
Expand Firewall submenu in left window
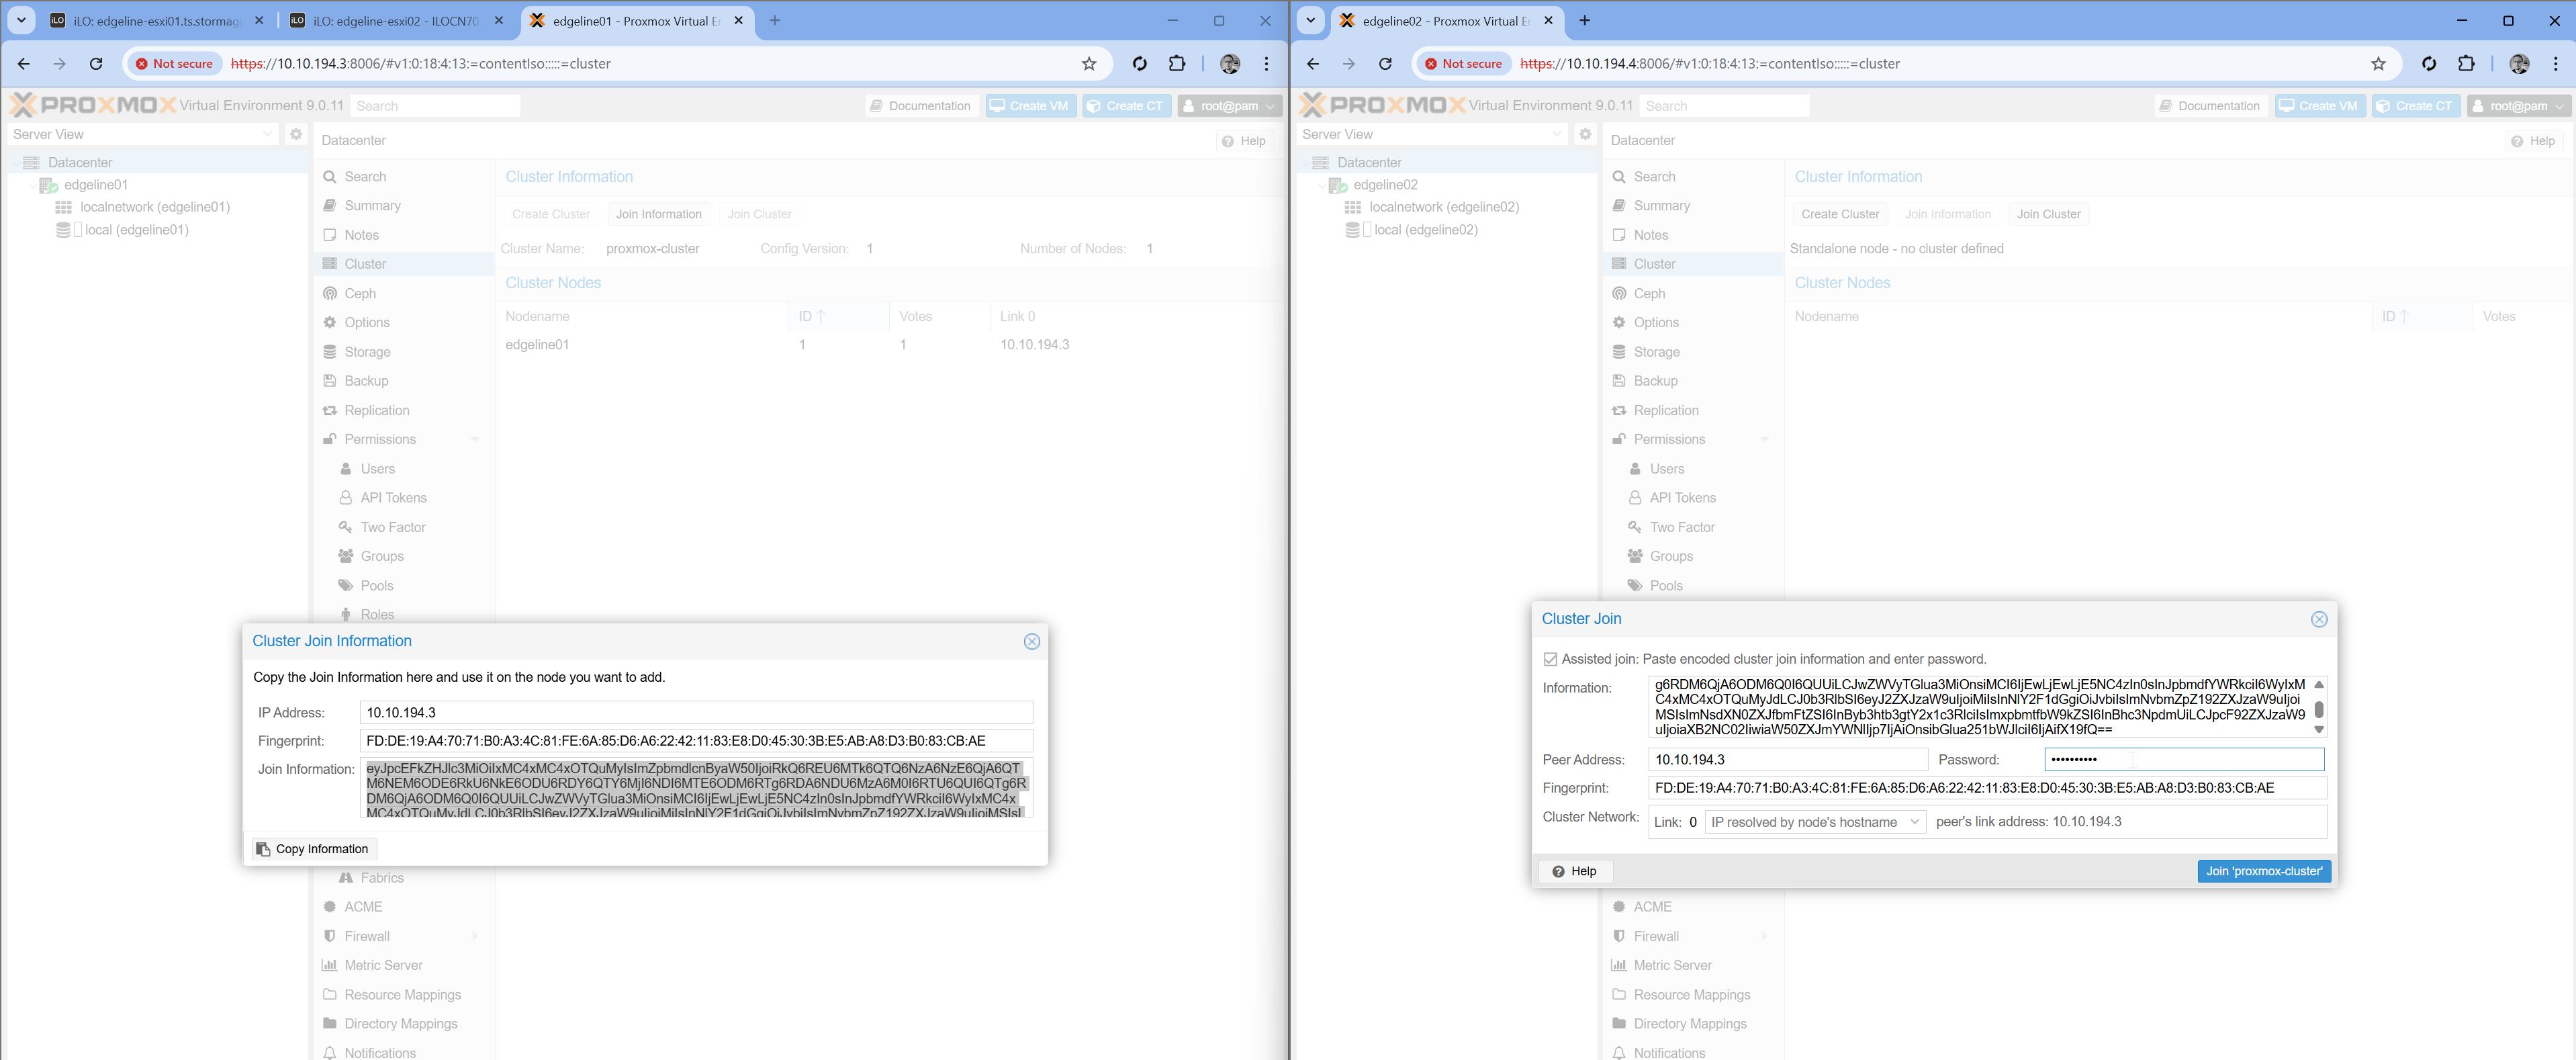475,936
